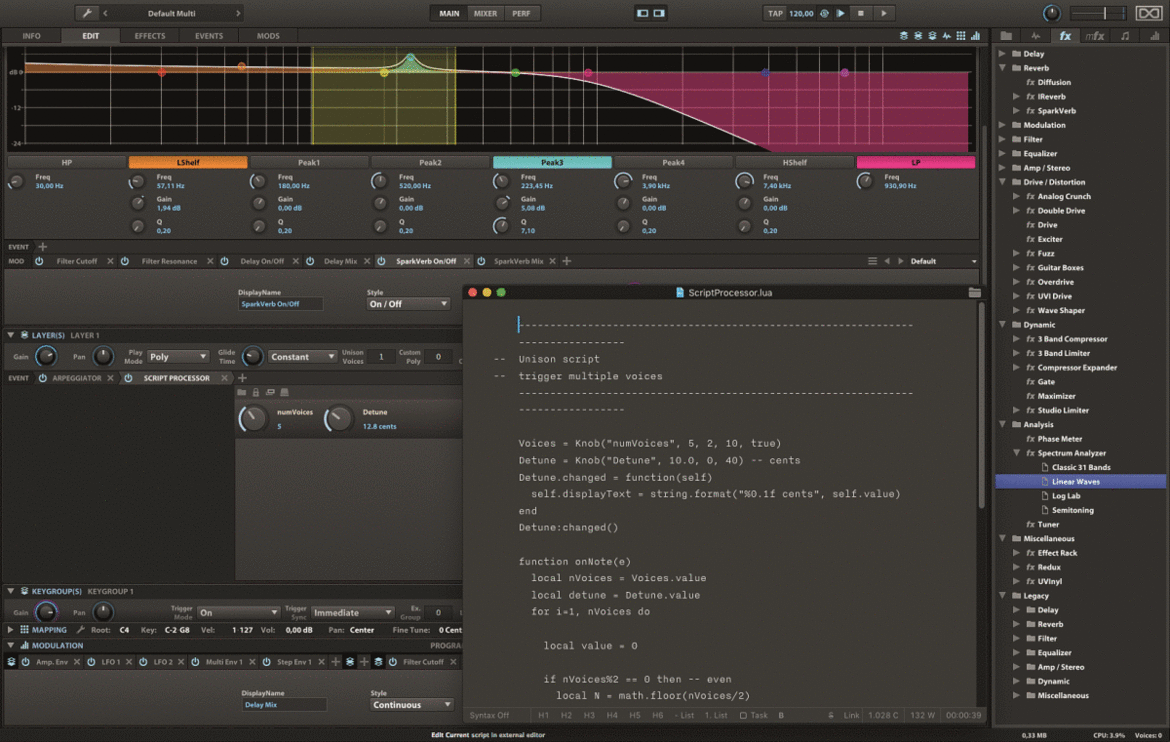1170x742 pixels.
Task: Switch to the PERF view
Action: pos(521,13)
